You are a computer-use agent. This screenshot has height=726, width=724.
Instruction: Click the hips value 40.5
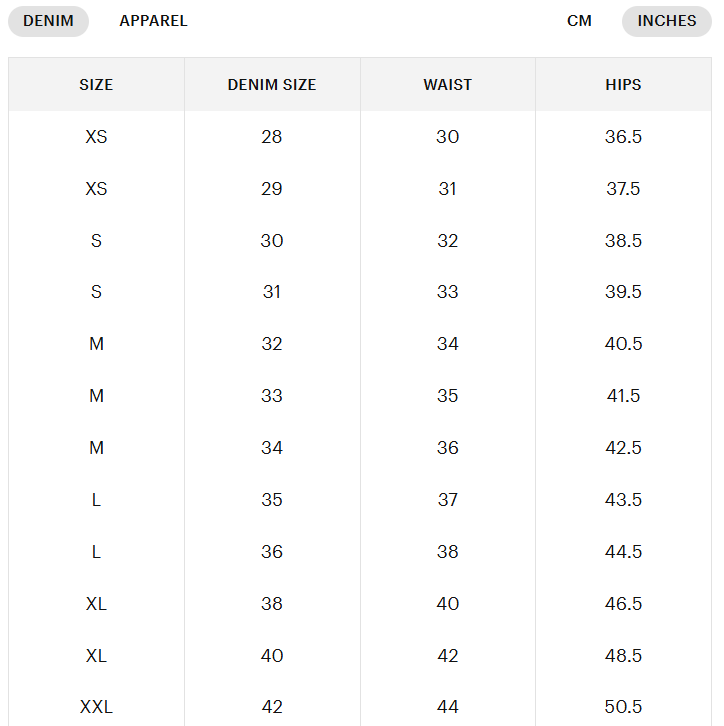(x=623, y=344)
